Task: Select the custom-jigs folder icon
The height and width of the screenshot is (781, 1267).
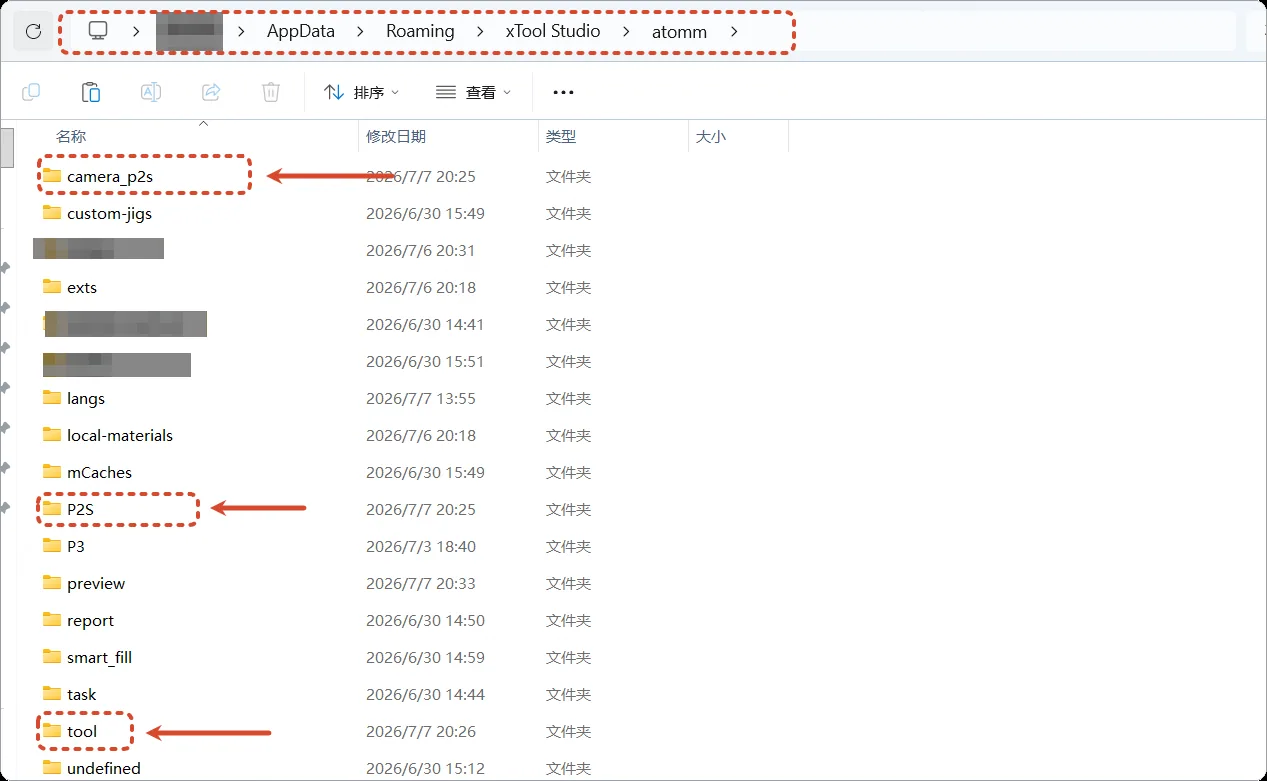Action: click(52, 213)
